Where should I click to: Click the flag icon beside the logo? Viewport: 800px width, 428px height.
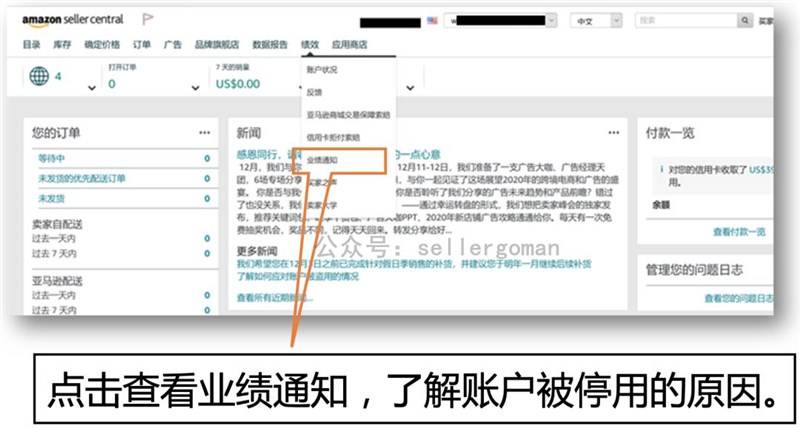[x=147, y=19]
